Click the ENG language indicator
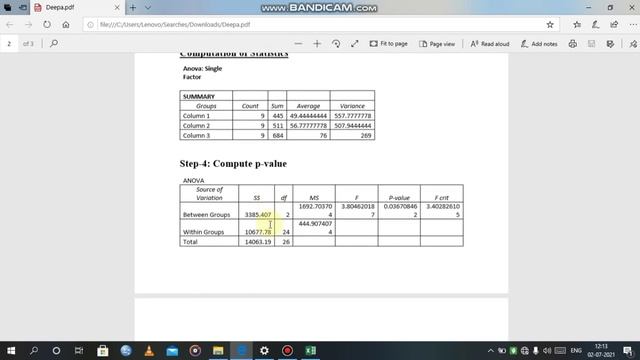Screen dimensions: 640x360 click(576, 351)
